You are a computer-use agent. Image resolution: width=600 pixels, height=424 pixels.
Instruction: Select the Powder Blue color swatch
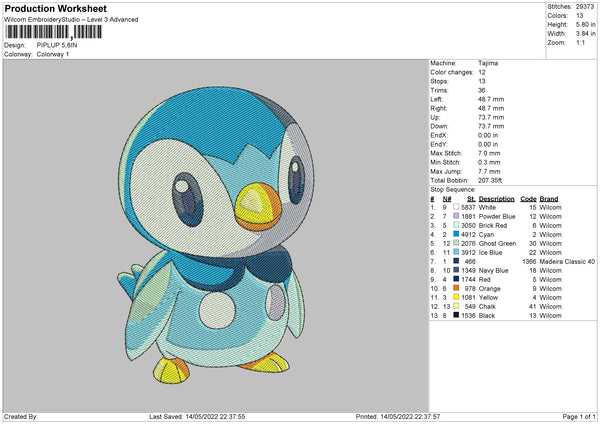tap(456, 216)
